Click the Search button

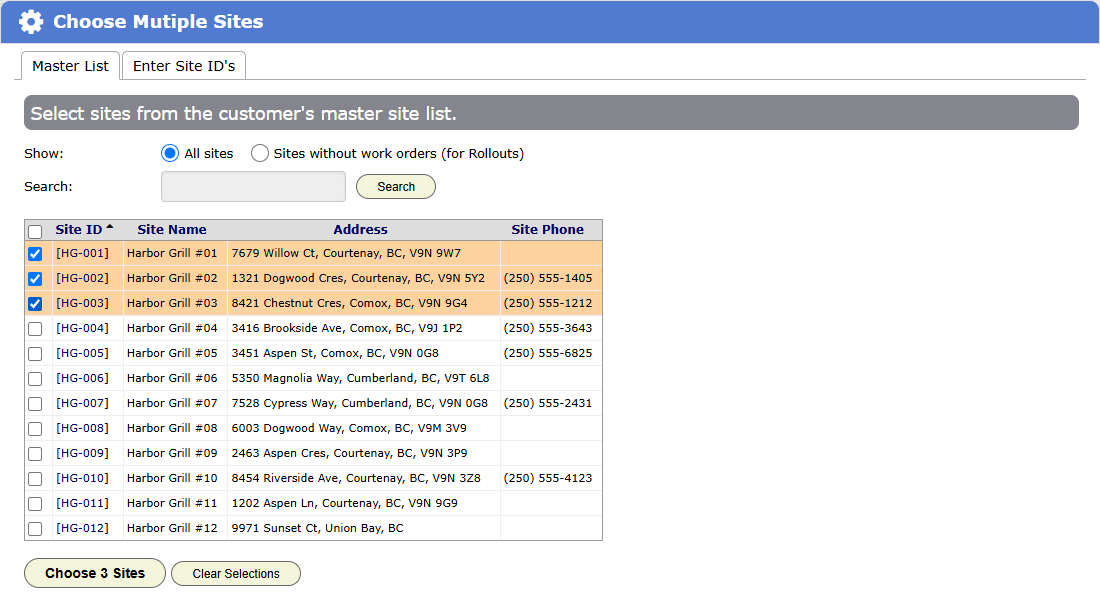(396, 187)
